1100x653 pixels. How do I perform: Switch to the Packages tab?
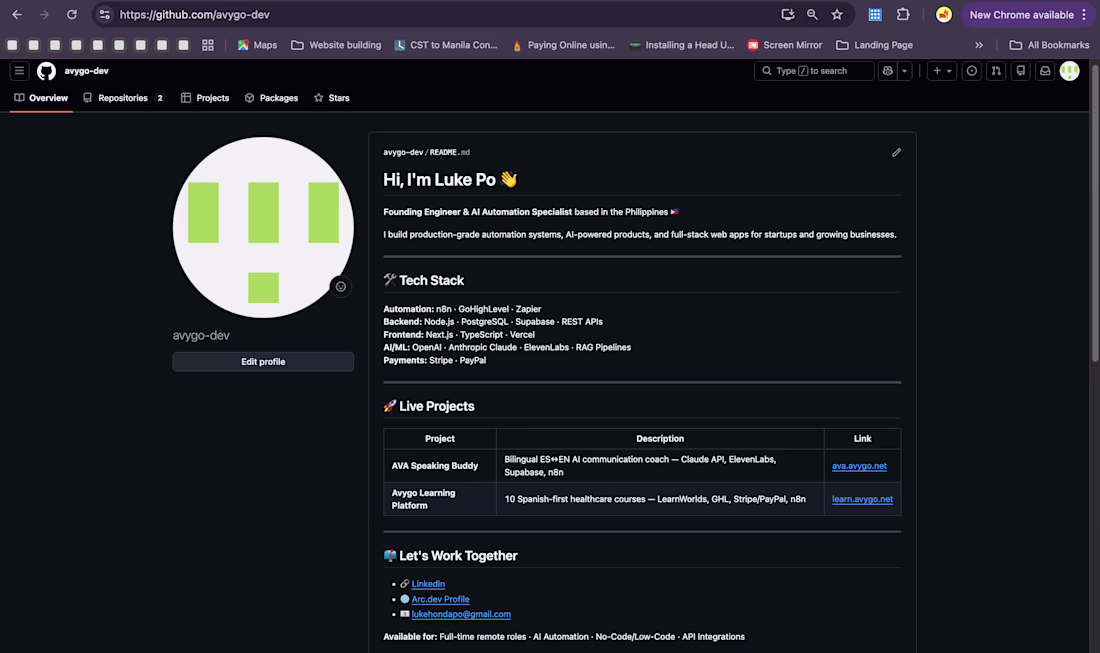pyautogui.click(x=271, y=98)
